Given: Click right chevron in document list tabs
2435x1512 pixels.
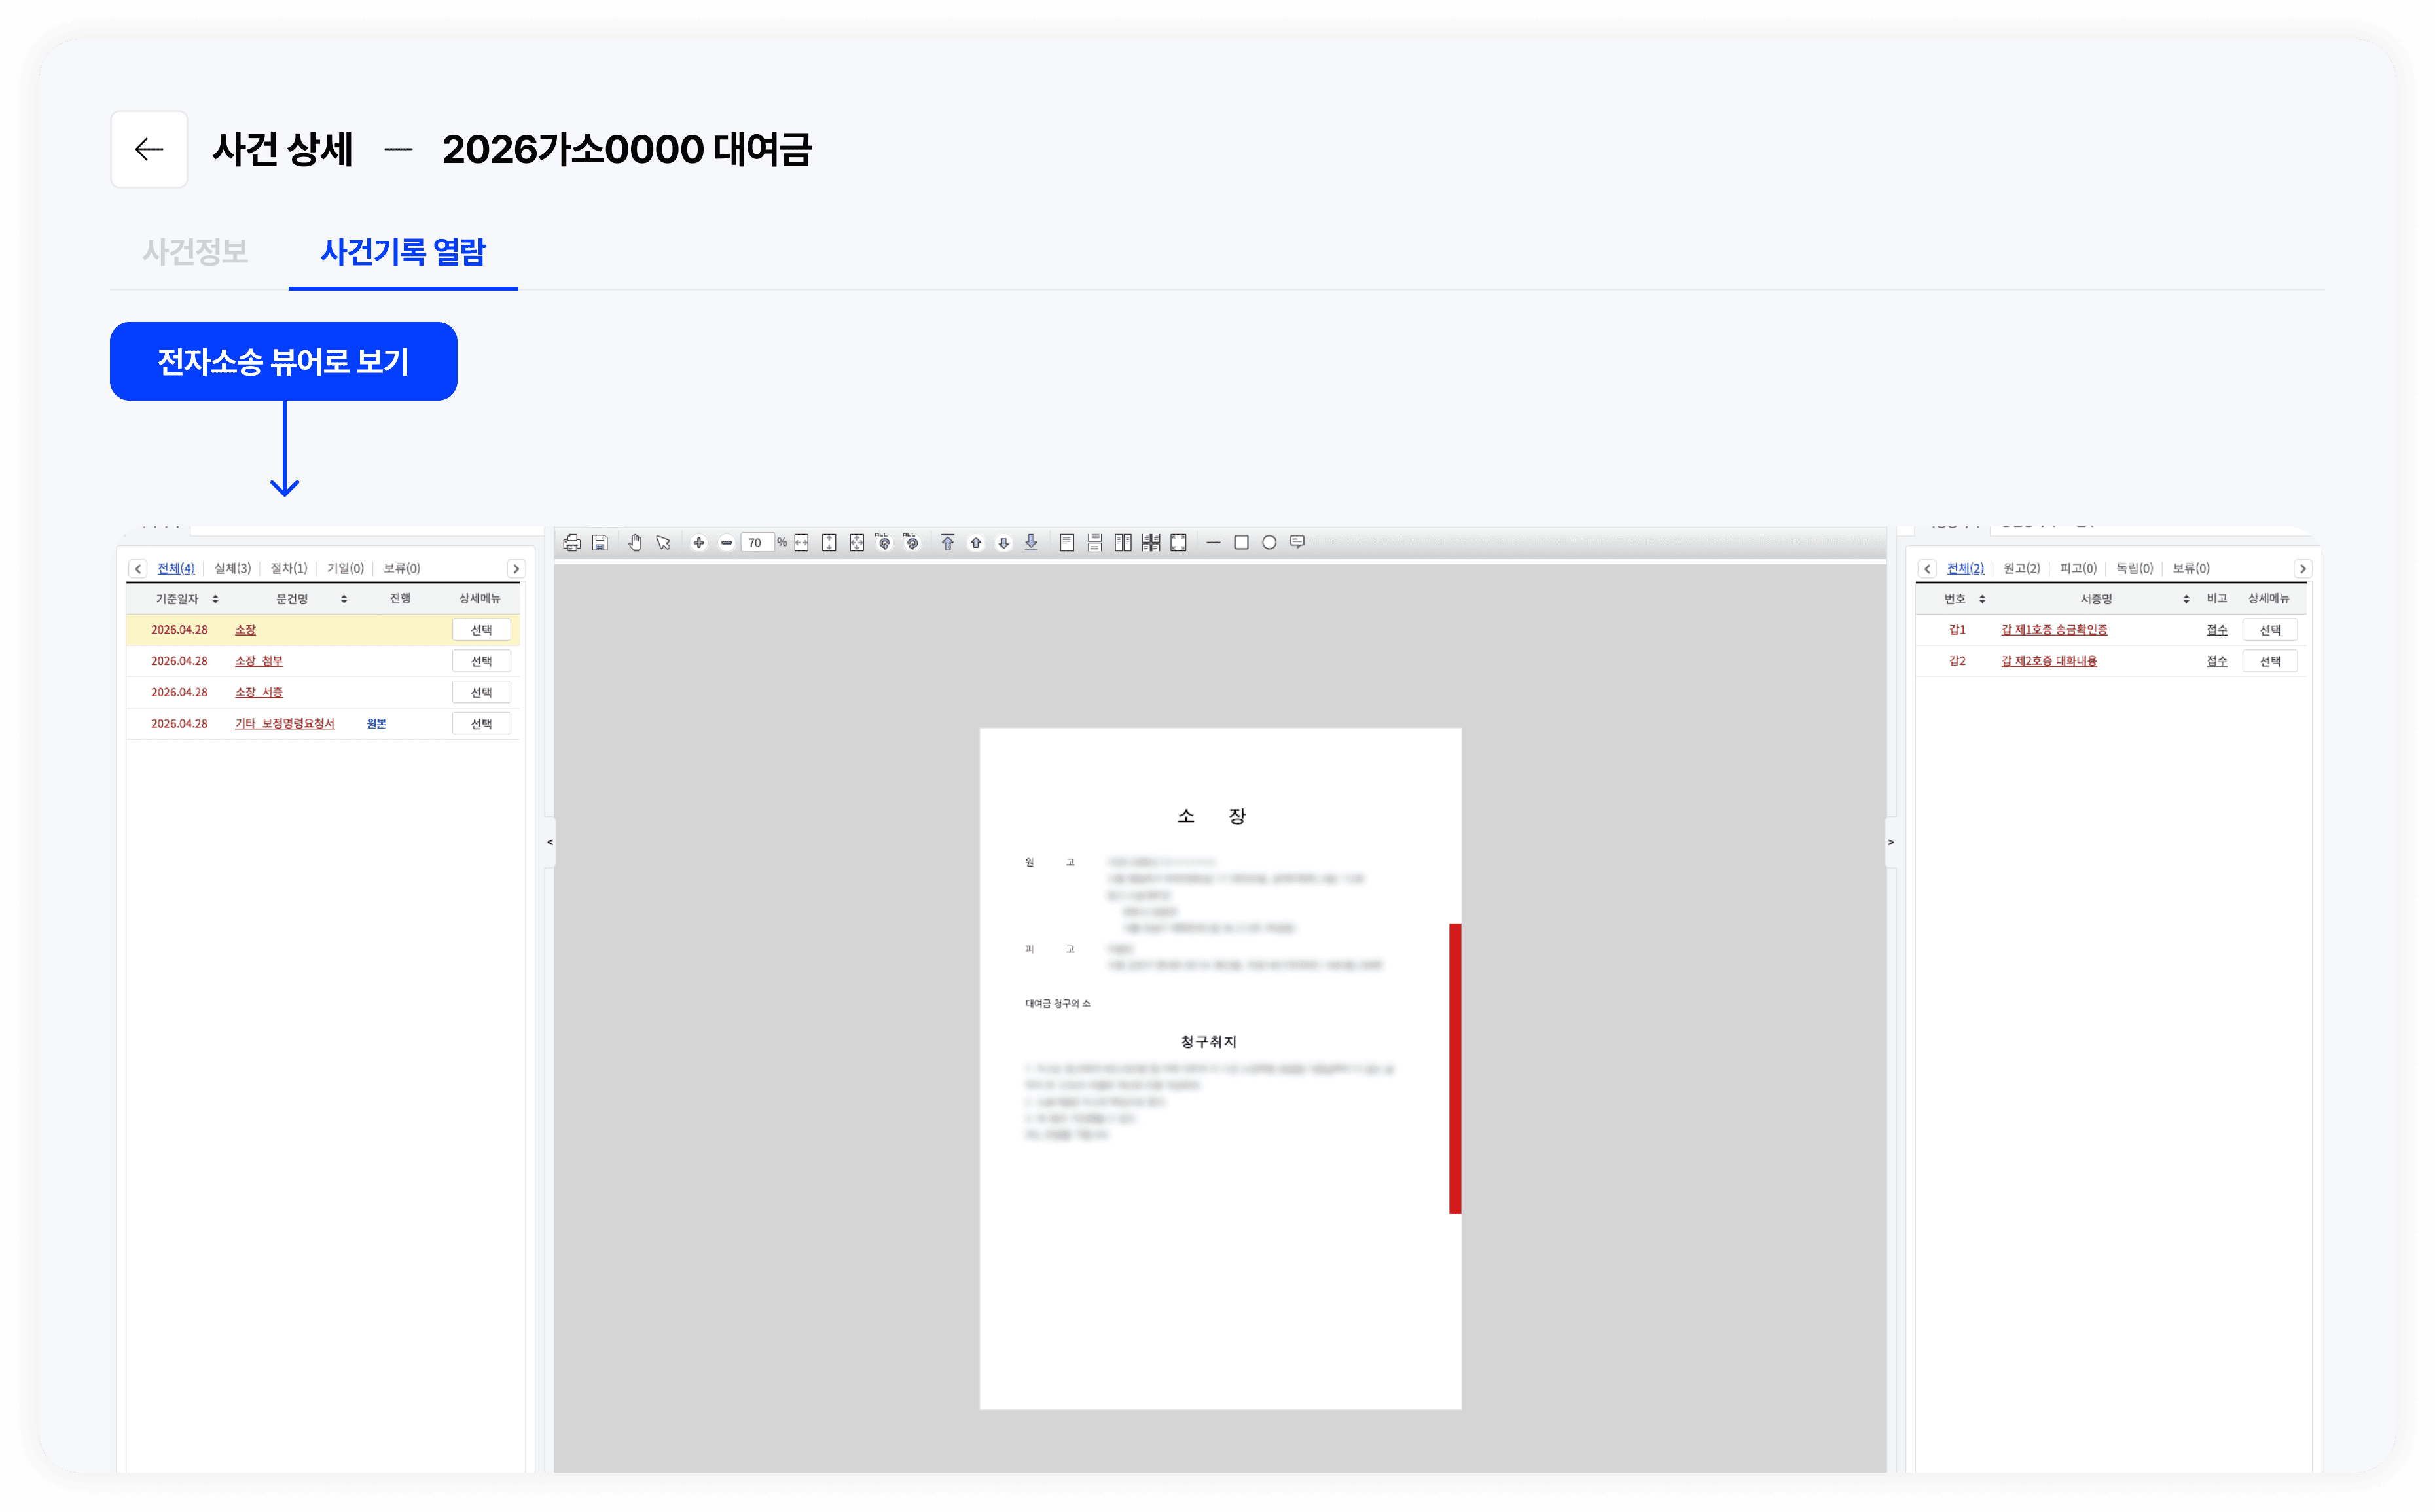Looking at the screenshot, I should (x=516, y=569).
